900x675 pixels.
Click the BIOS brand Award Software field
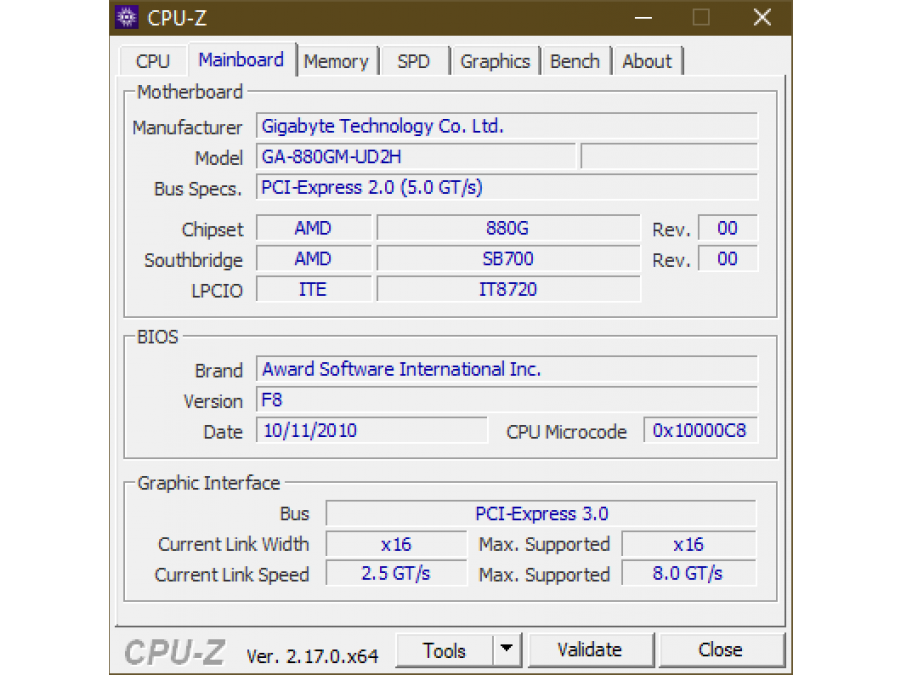pos(506,370)
